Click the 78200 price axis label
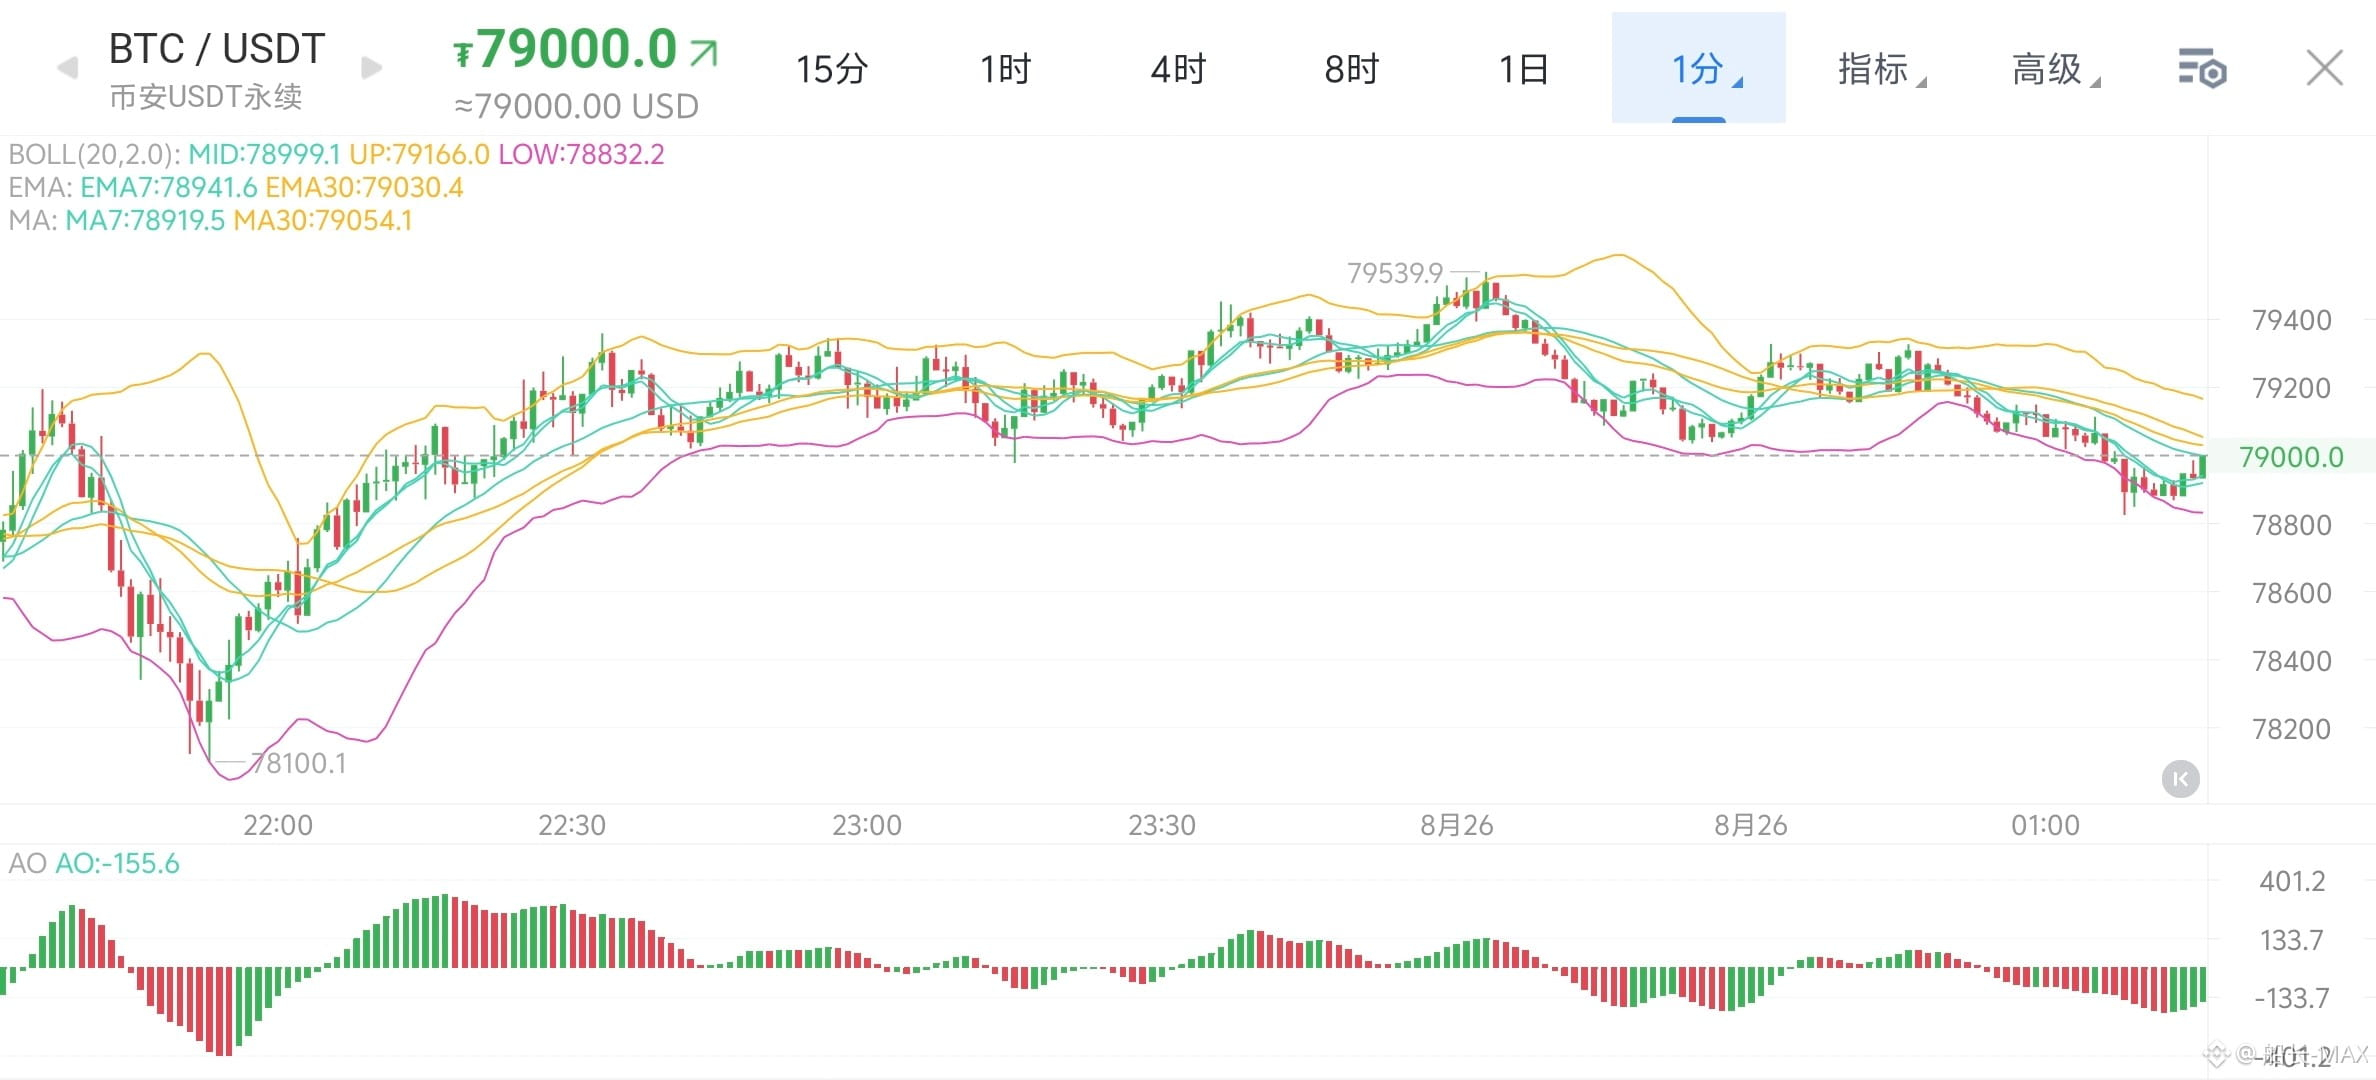 [2291, 729]
